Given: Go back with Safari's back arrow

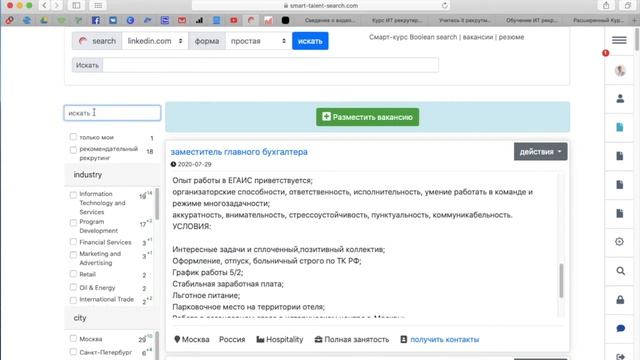Looking at the screenshot, I should [44, 5].
